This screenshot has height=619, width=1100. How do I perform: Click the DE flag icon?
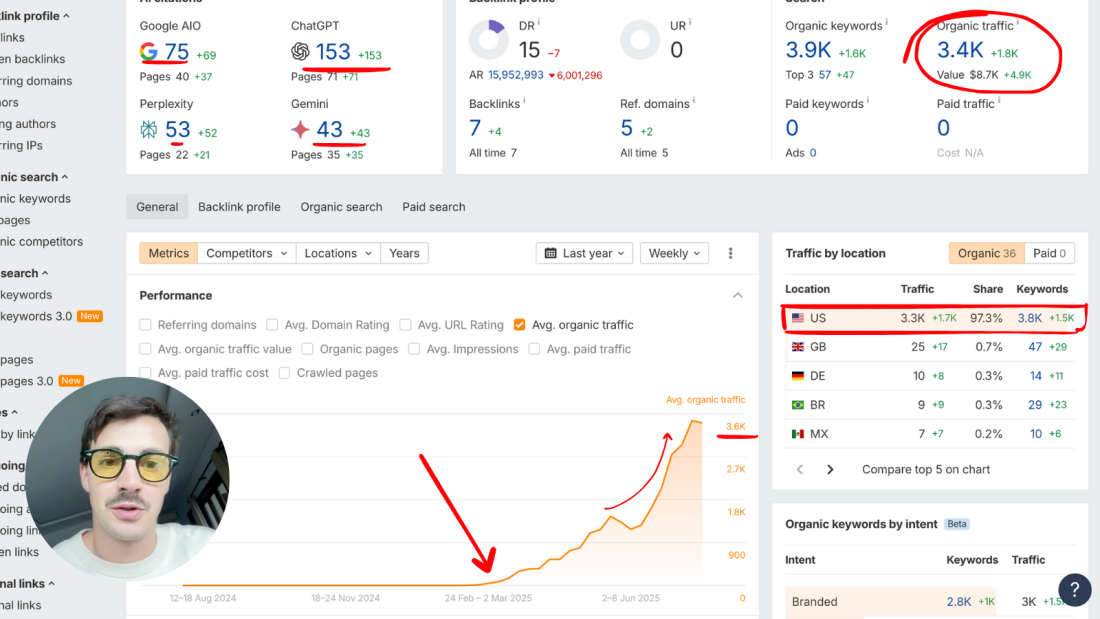pos(798,375)
